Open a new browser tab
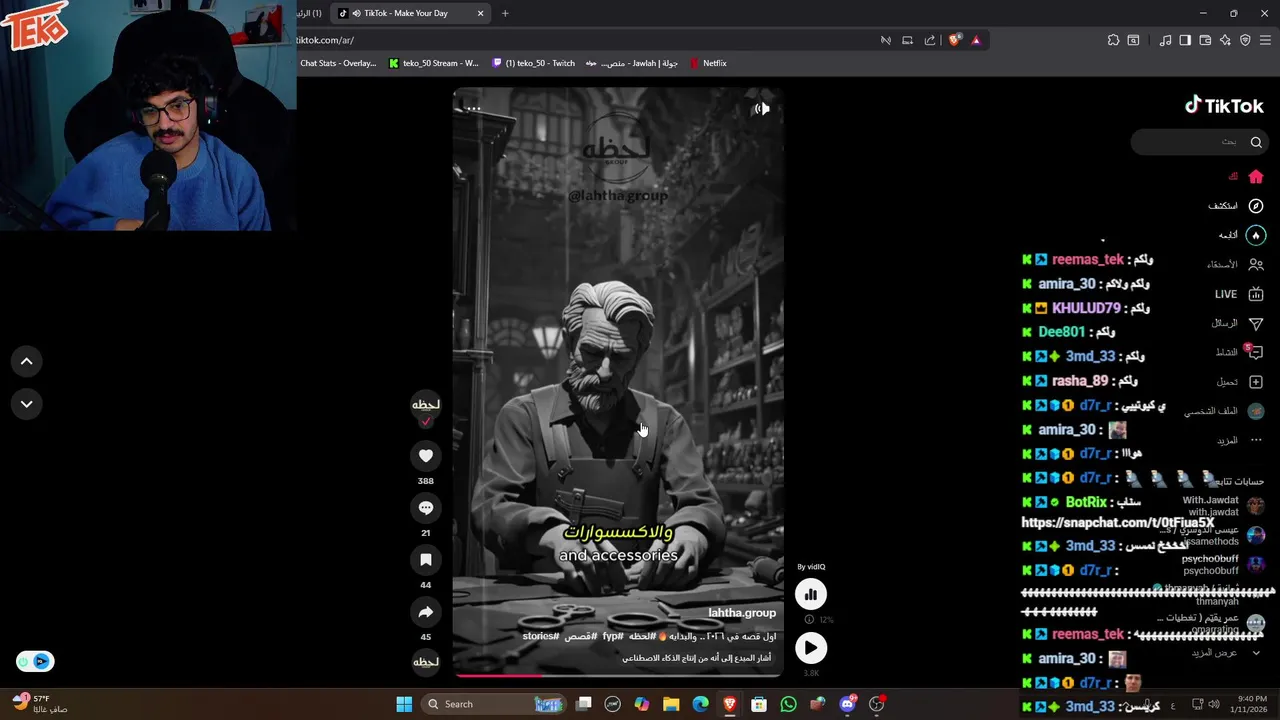Viewport: 1280px width, 720px height. 505,13
